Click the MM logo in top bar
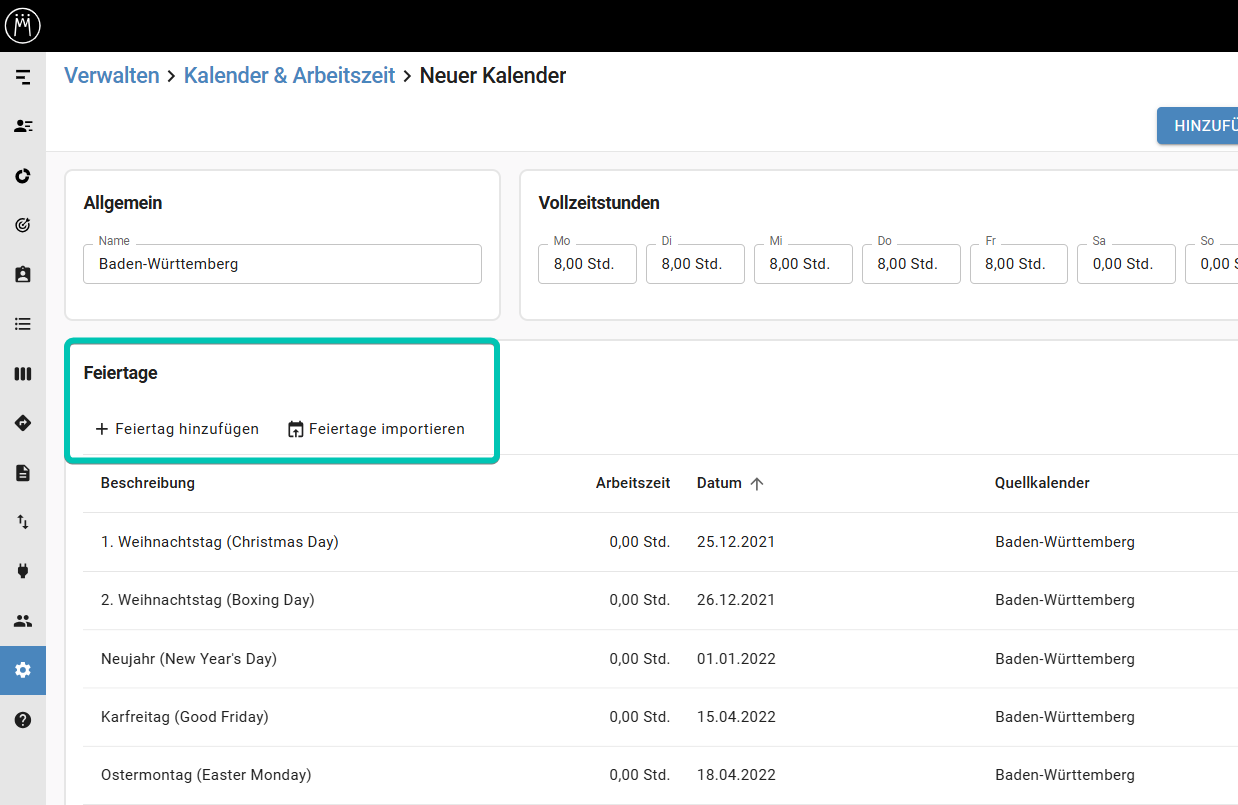 pos(23,25)
